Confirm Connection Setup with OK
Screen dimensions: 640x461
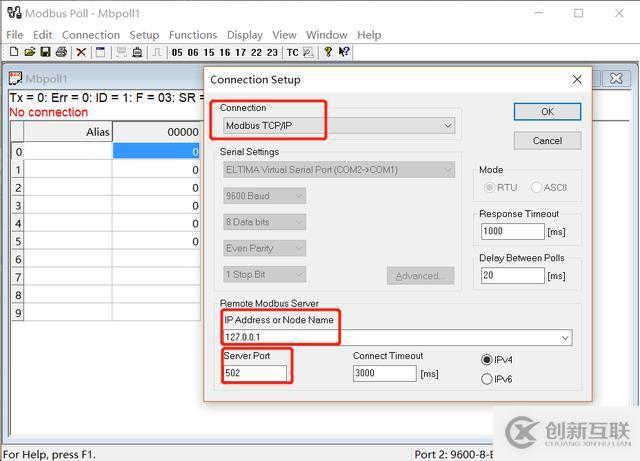[547, 111]
